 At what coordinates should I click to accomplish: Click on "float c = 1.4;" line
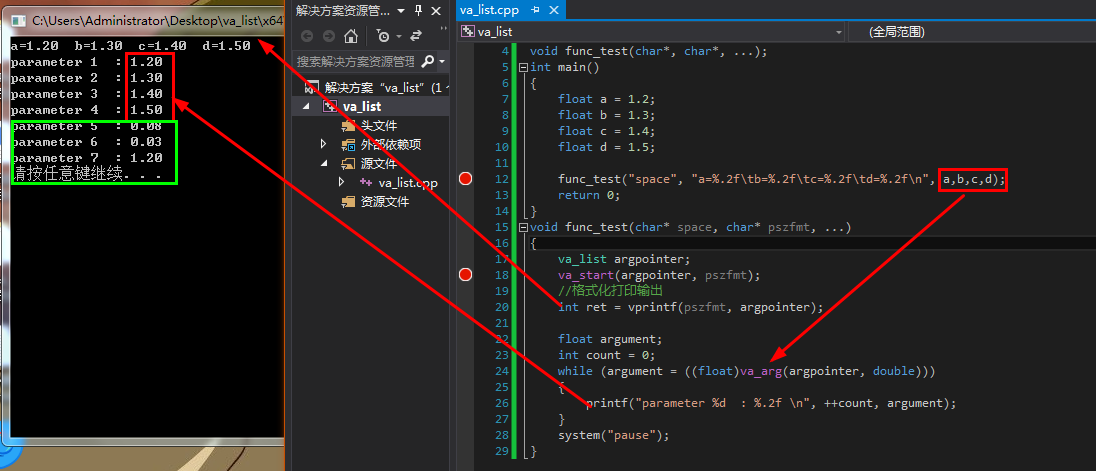click(x=607, y=131)
